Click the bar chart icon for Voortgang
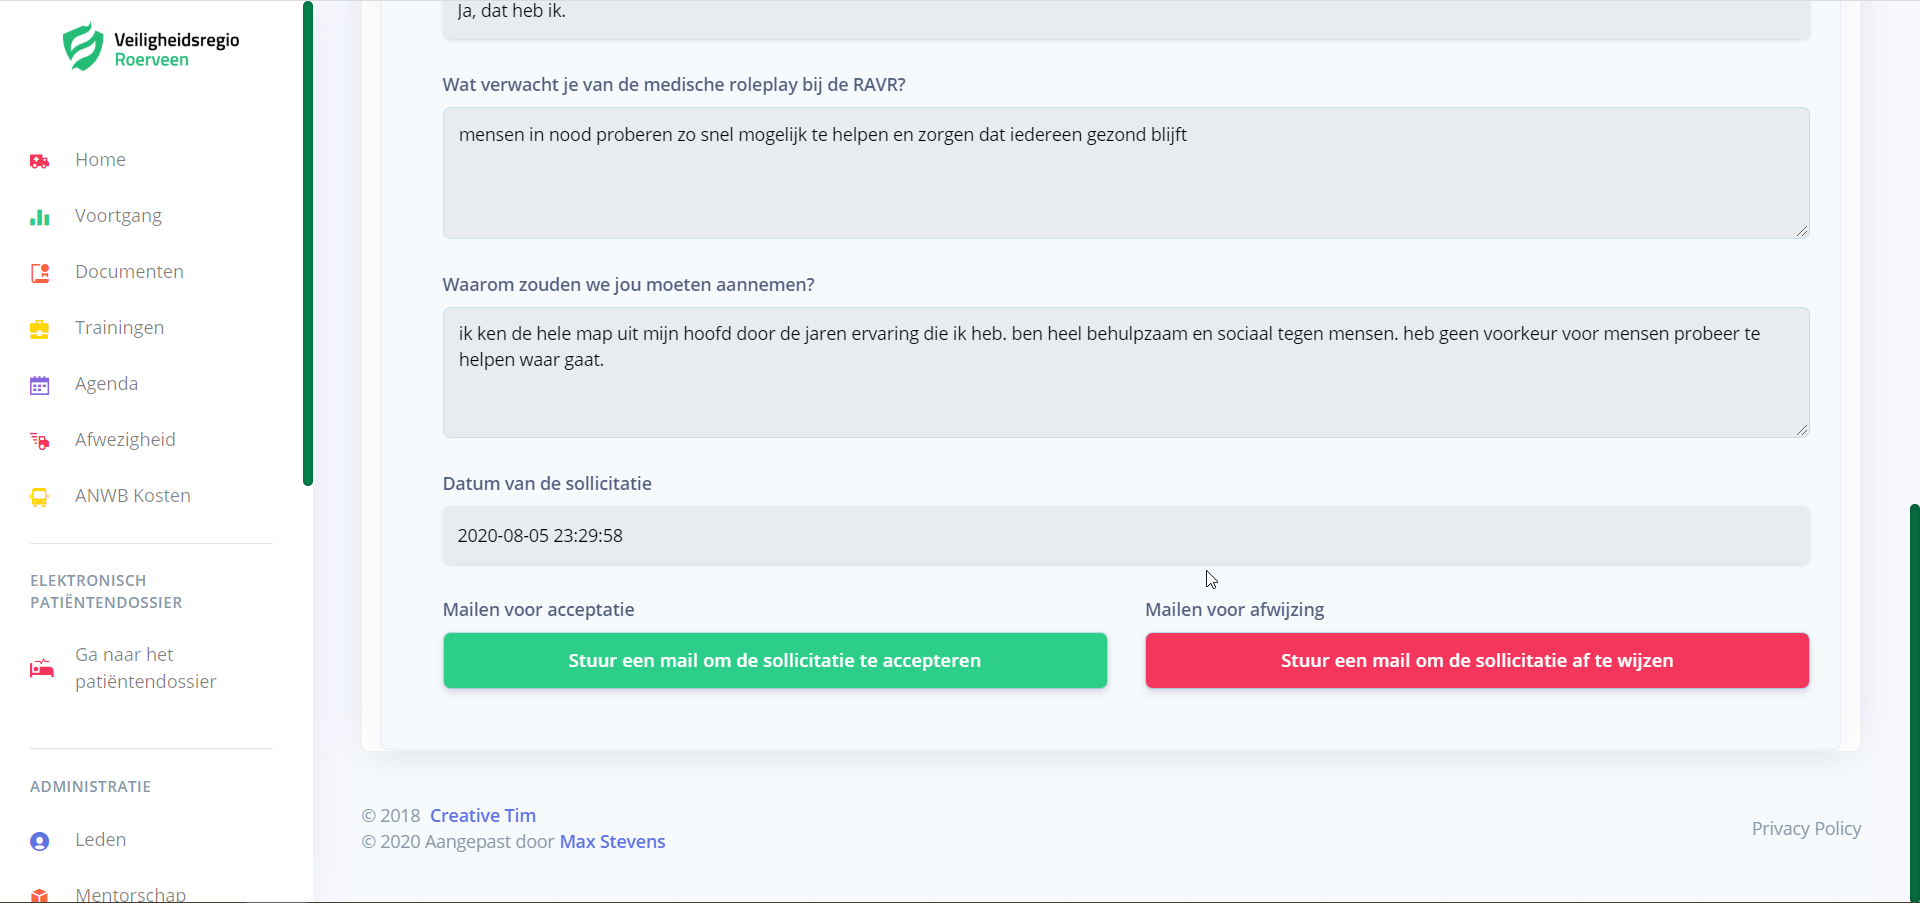Image resolution: width=1920 pixels, height=903 pixels. [x=40, y=217]
